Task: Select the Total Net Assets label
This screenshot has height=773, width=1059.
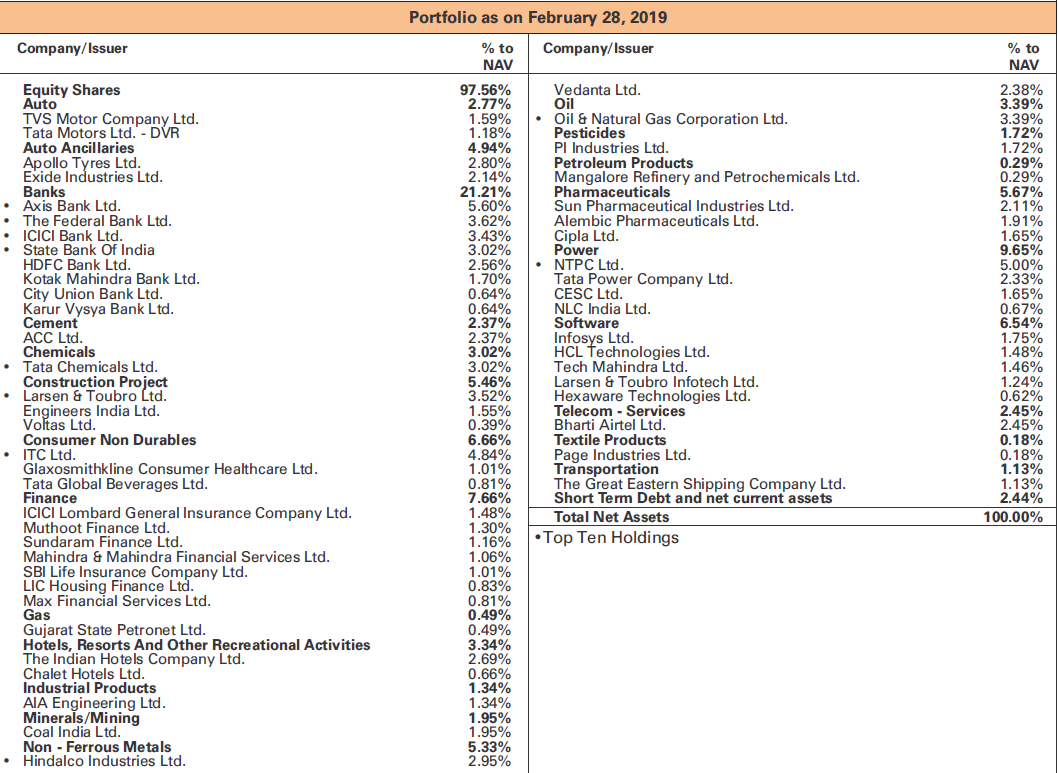Action: tap(611, 517)
